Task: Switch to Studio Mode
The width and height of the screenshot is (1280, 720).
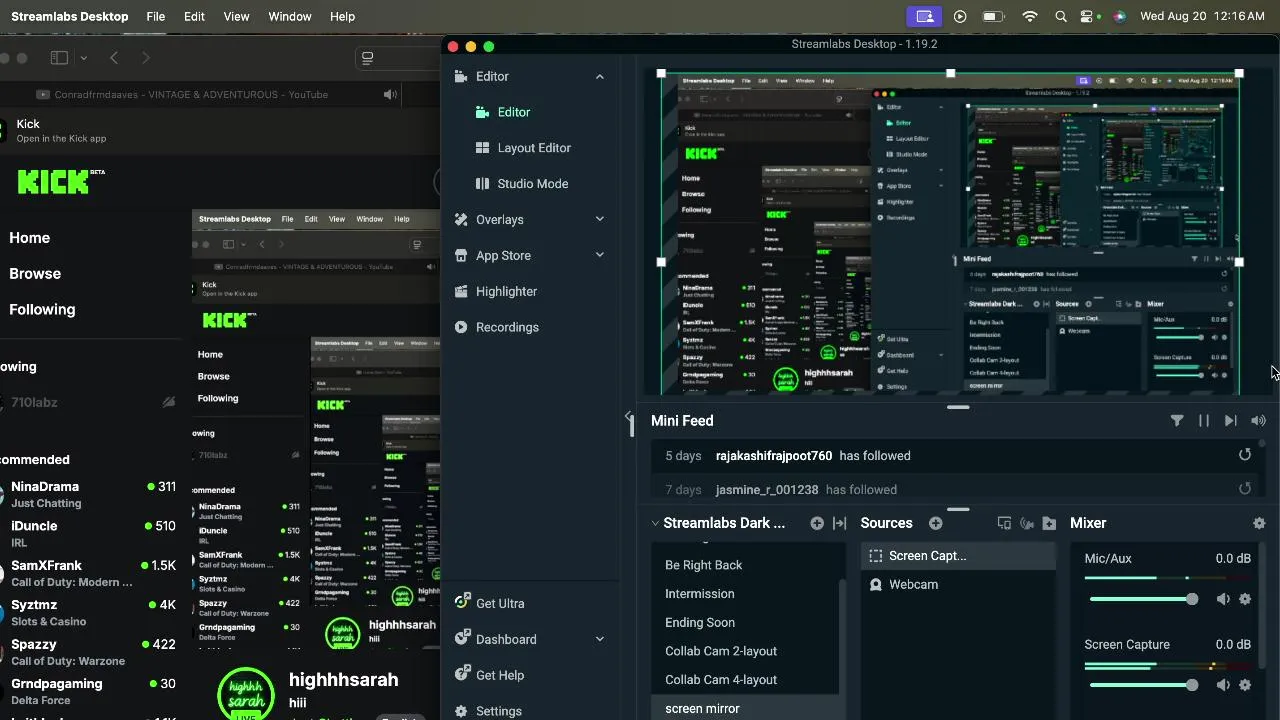Action: pyautogui.click(x=532, y=184)
